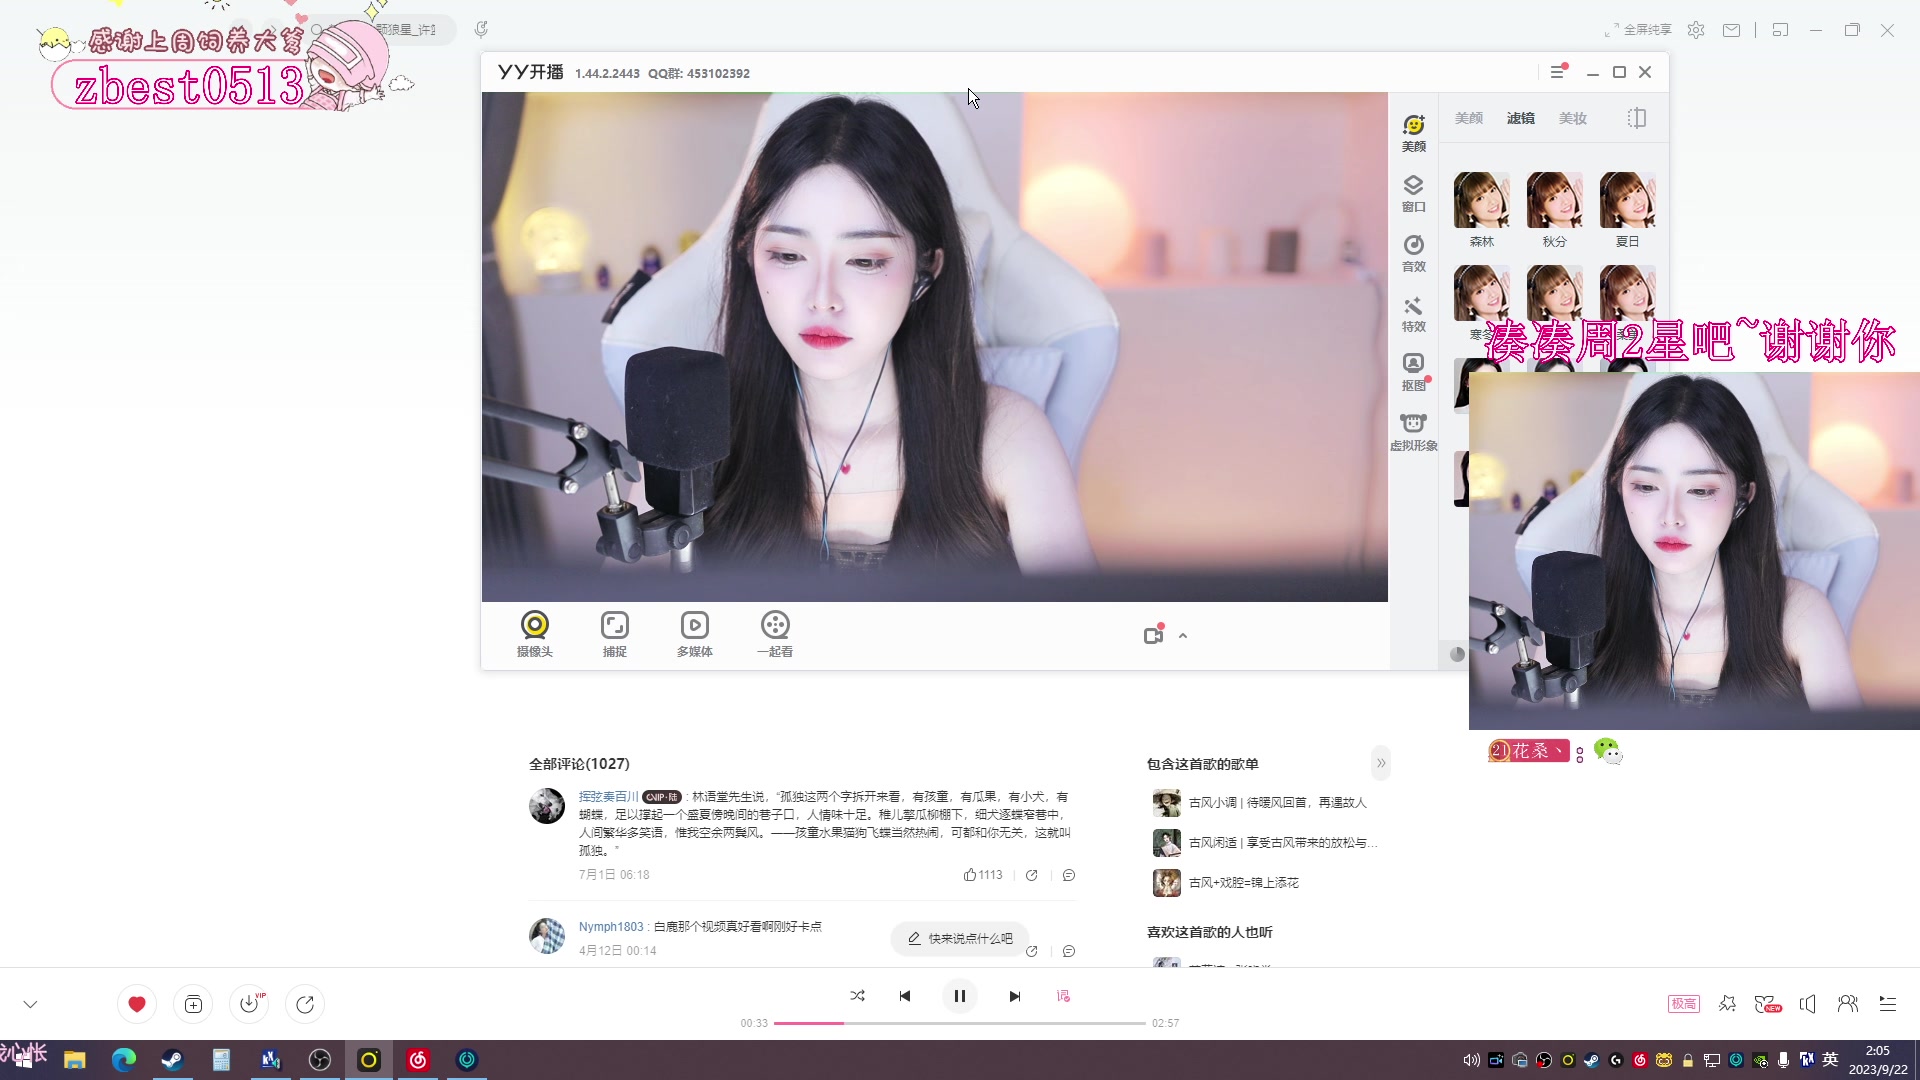1920x1080 pixels.
Task: Expand the playlists section double-chevron
Action: [x=1381, y=763]
